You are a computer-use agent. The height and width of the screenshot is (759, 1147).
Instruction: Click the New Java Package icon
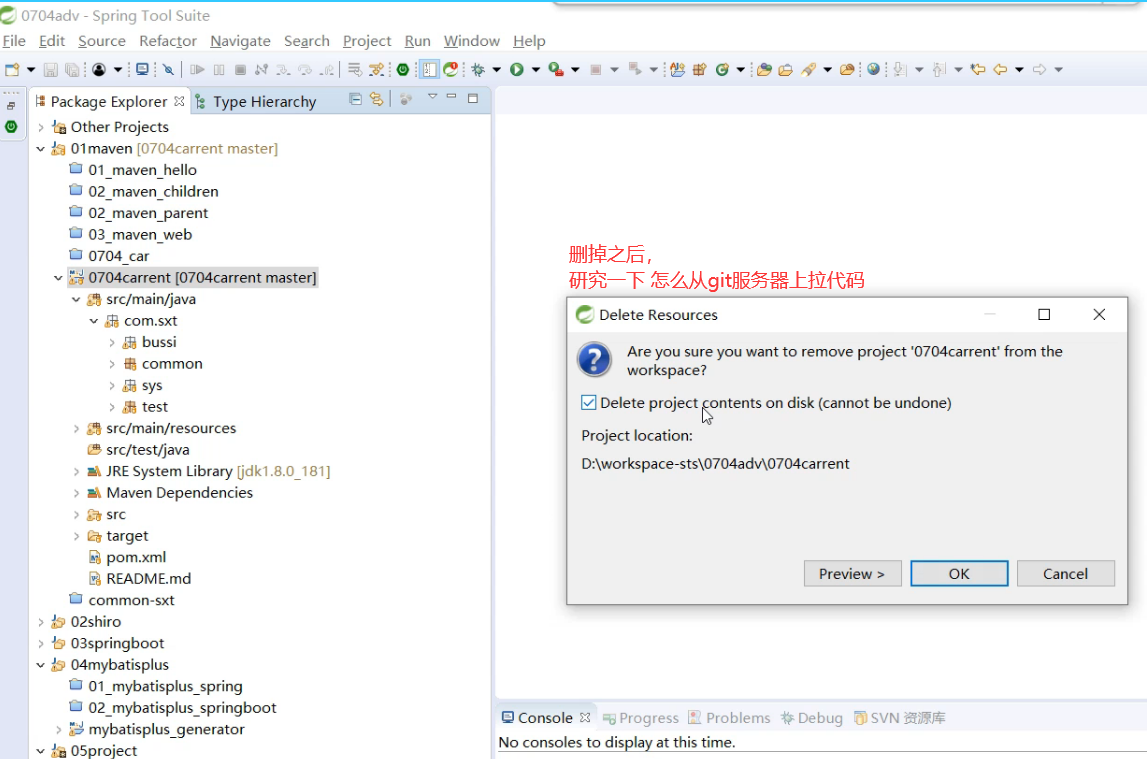699,69
